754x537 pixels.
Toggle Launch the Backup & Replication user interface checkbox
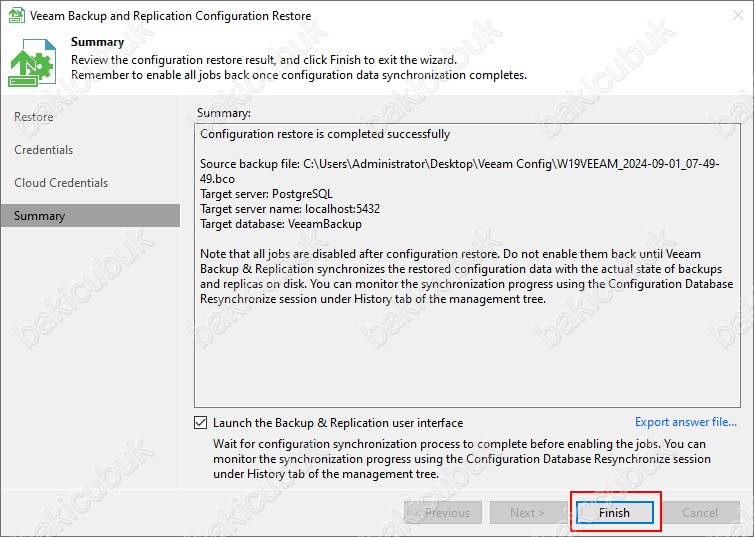point(201,423)
